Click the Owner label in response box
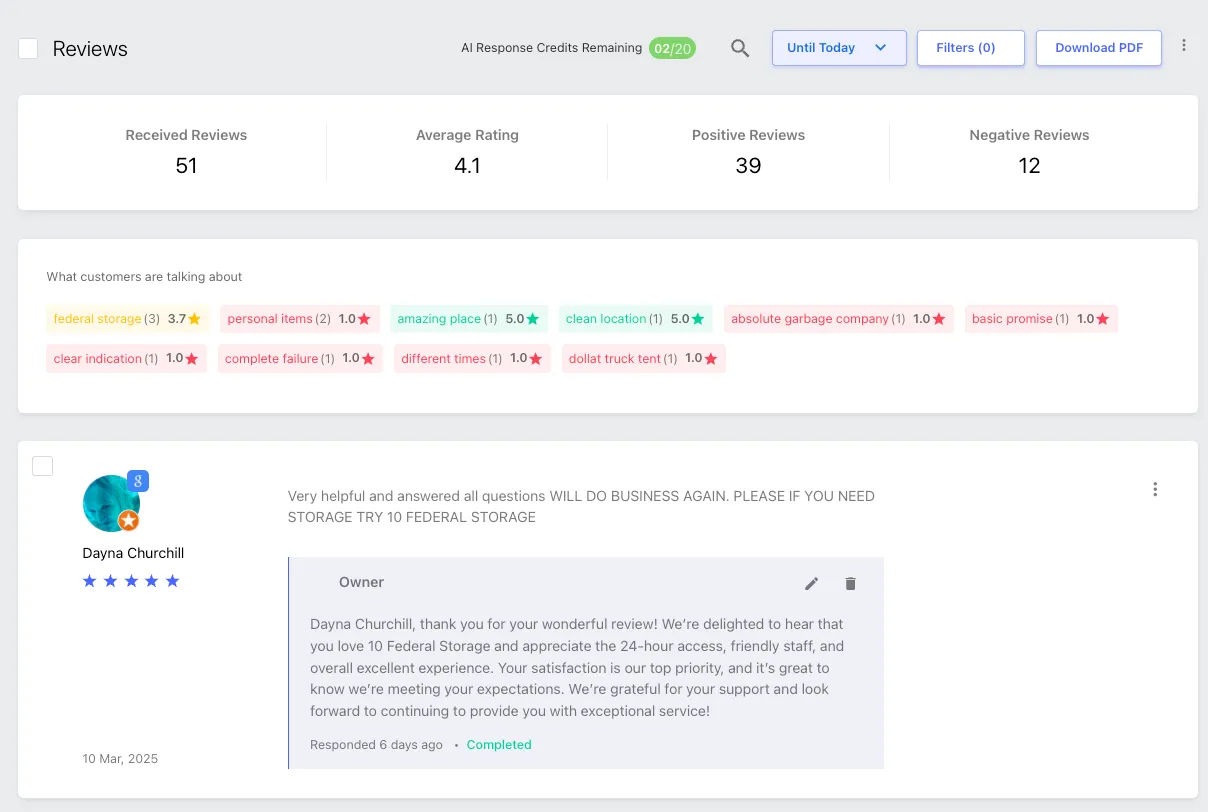This screenshot has height=812, width=1208. tap(361, 582)
